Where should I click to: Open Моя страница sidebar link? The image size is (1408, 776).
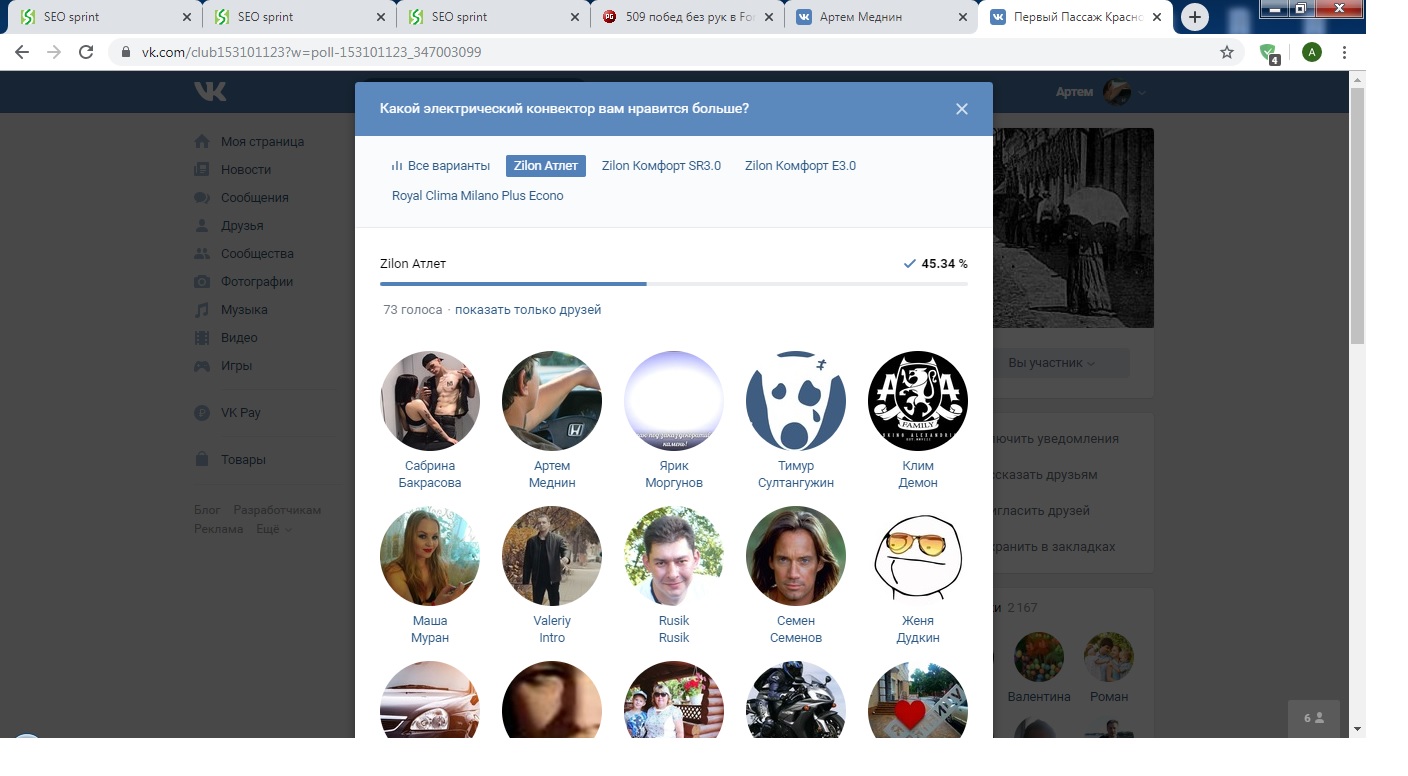pyautogui.click(x=263, y=142)
